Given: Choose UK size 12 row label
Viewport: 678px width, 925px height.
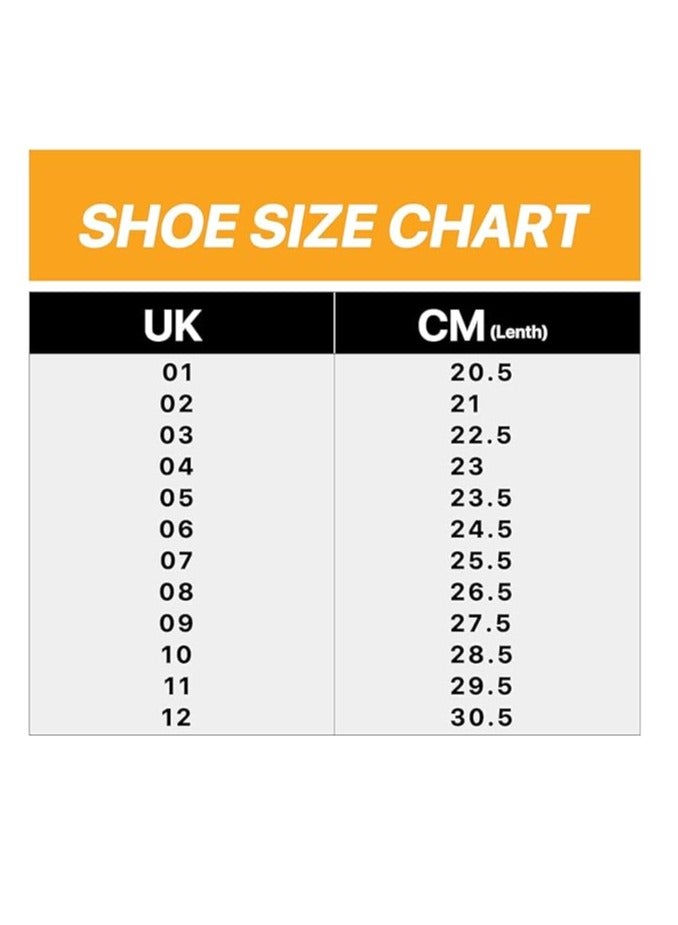Looking at the screenshot, I should pyautogui.click(x=177, y=718).
